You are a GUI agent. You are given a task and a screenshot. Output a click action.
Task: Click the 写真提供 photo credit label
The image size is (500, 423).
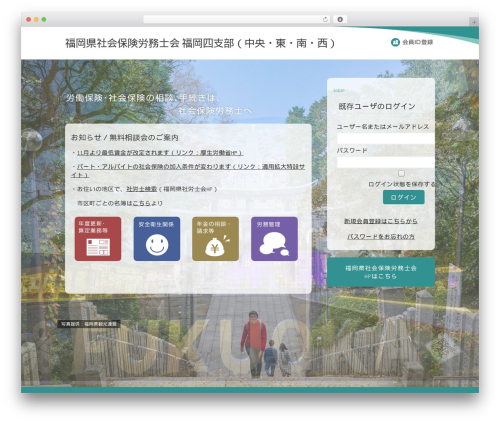point(89,324)
